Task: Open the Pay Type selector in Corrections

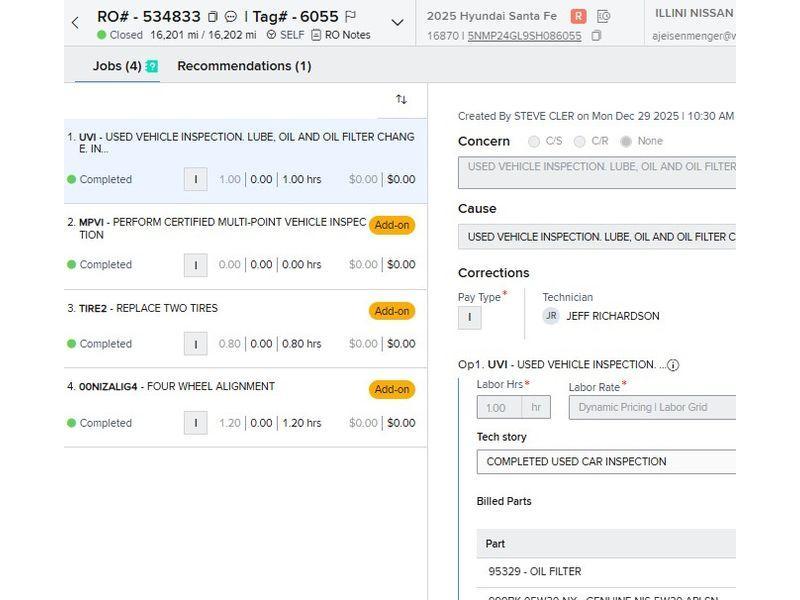Action: (469, 317)
